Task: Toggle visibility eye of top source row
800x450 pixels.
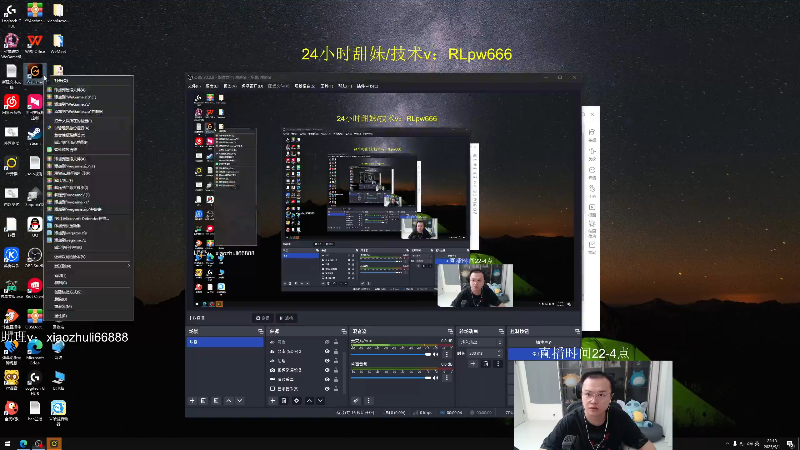Action: pyautogui.click(x=327, y=342)
